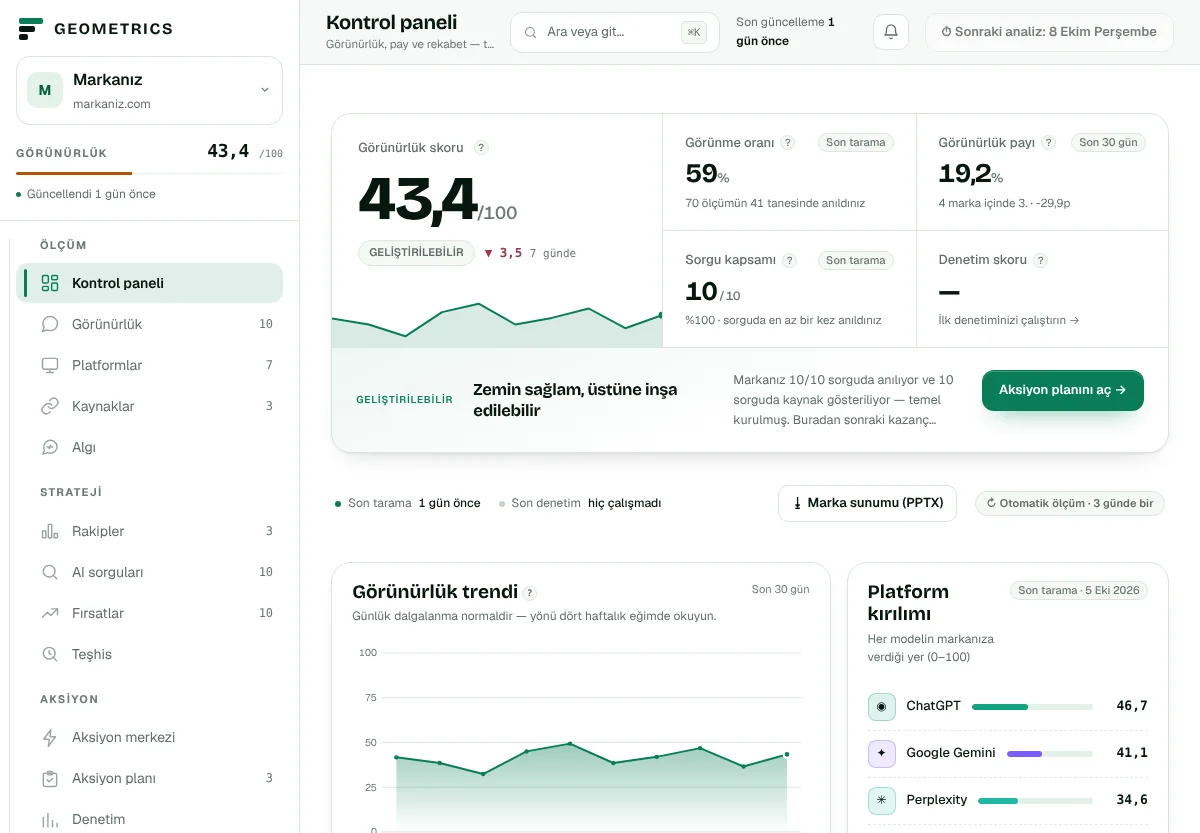Image resolution: width=1200 pixels, height=833 pixels.
Task: Navigate to Kaynaklar
Action: point(150,406)
